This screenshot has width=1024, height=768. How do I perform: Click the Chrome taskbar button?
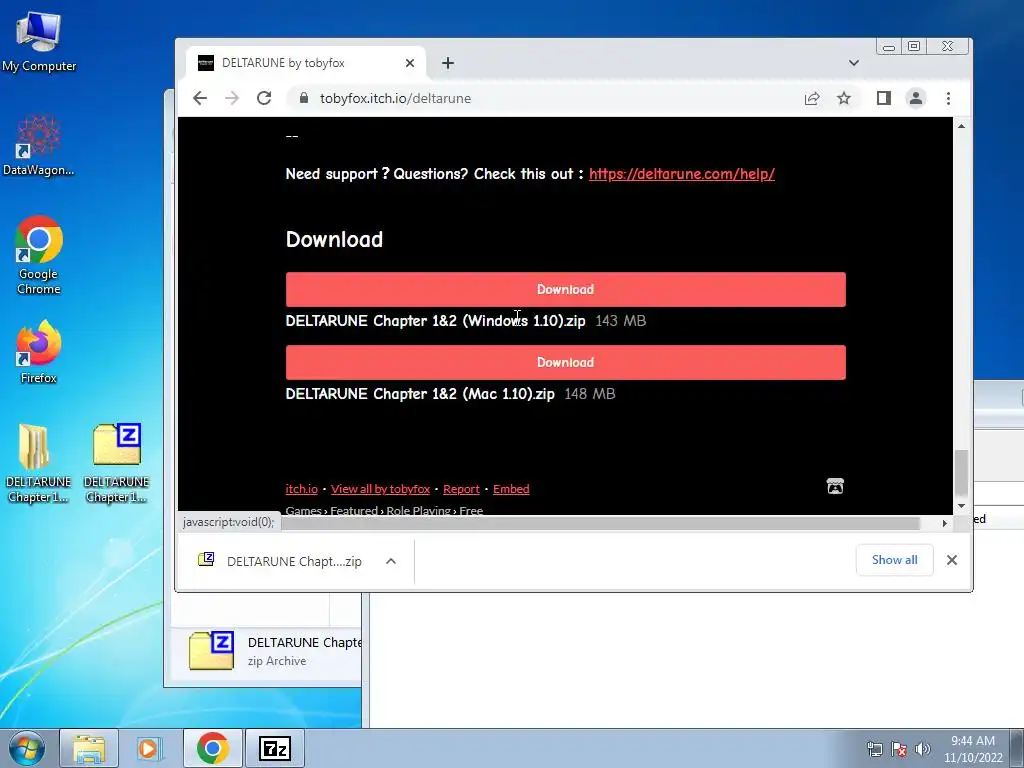[213, 748]
